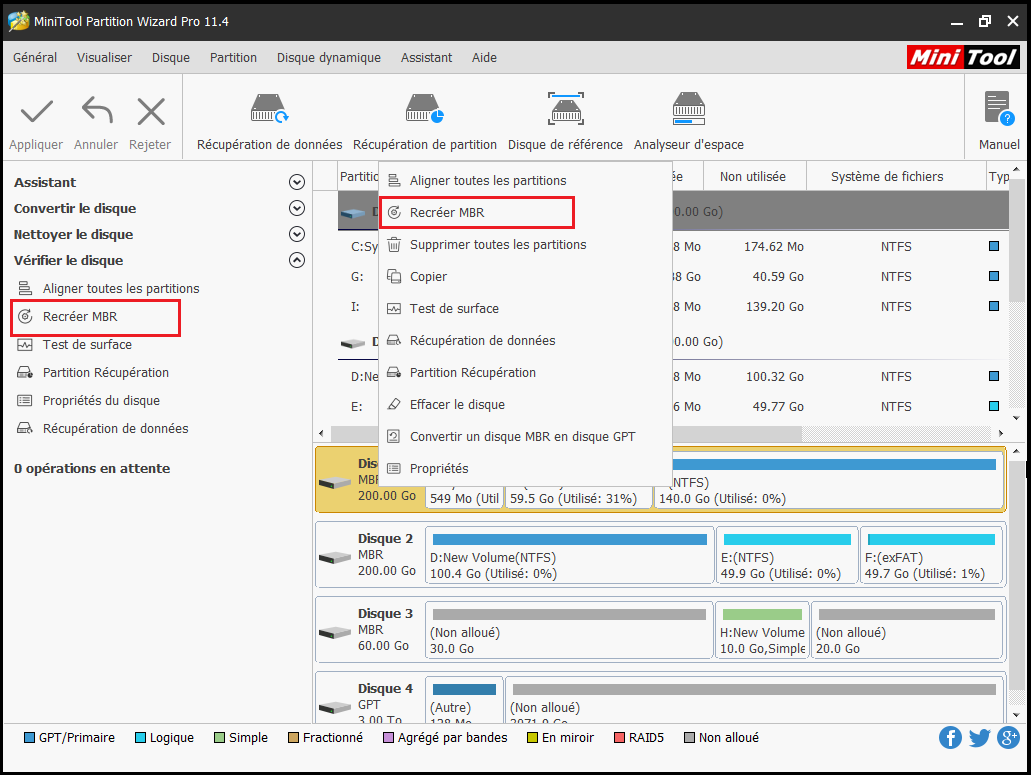Click the Rejeter X icon

[151, 111]
